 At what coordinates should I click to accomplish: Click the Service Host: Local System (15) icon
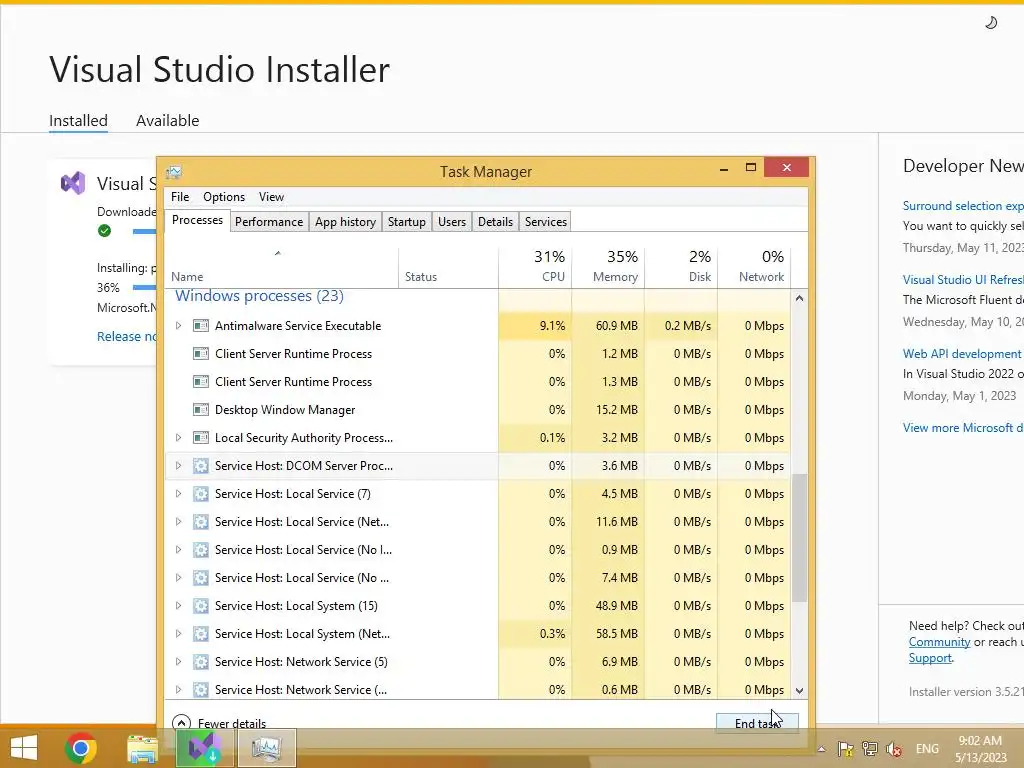click(x=201, y=605)
